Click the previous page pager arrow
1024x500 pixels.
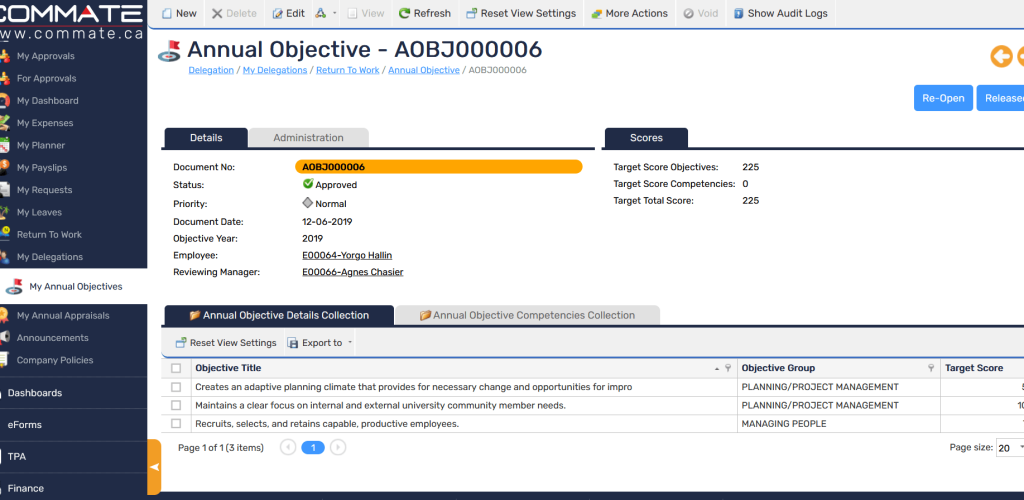(x=288, y=447)
